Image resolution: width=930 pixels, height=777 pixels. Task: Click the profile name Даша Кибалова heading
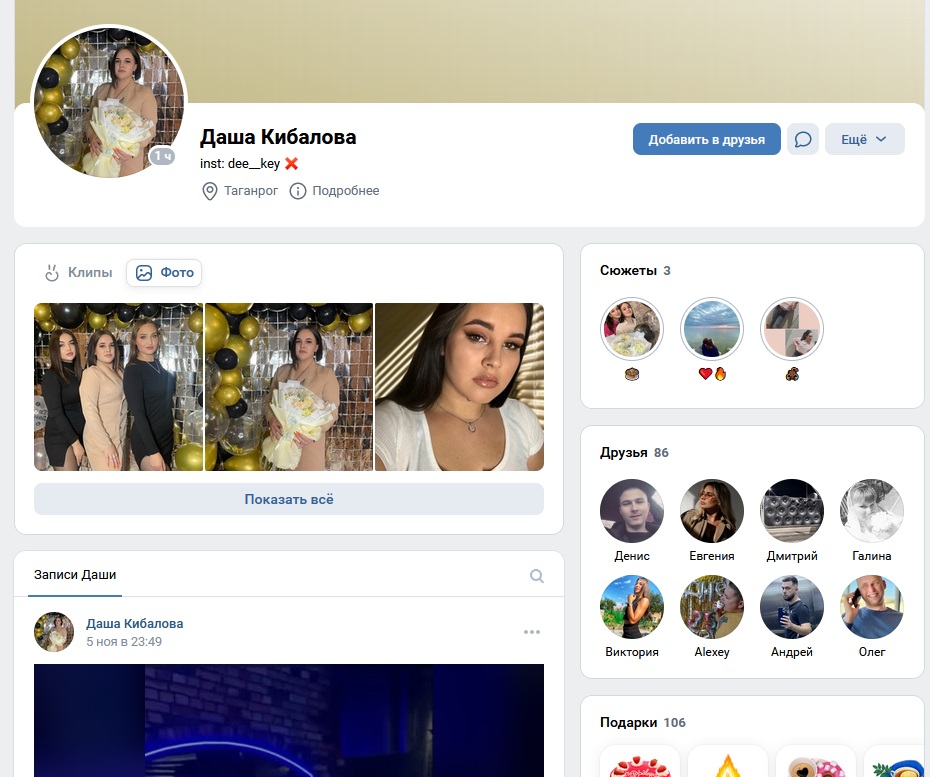[x=278, y=137]
